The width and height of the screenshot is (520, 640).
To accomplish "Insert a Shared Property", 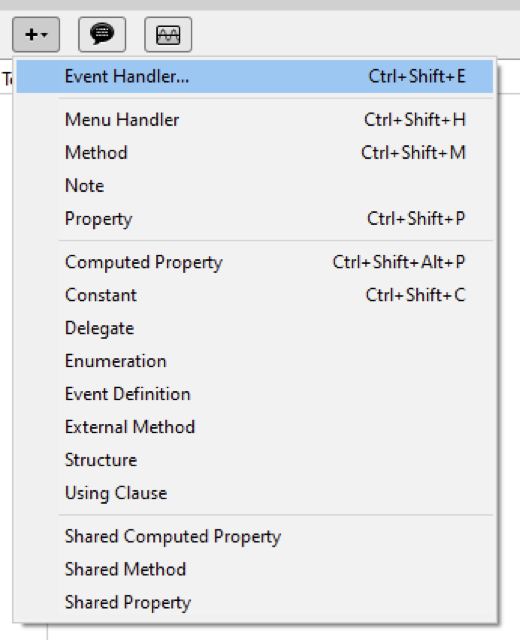I will point(255,603).
